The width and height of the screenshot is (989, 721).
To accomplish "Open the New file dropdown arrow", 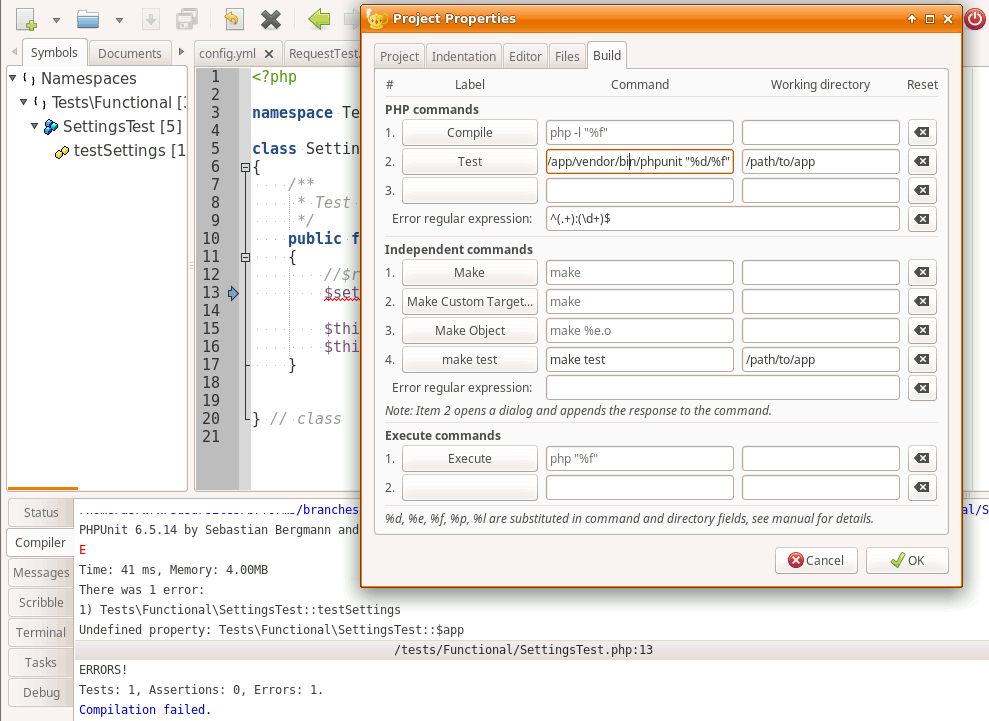I will pyautogui.click(x=56, y=19).
